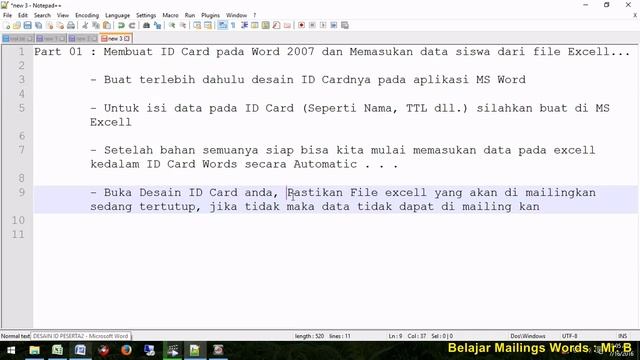Click the Open file toolbar icon
Image resolution: width=640 pixels, height=360 pixels.
click(x=17, y=25)
